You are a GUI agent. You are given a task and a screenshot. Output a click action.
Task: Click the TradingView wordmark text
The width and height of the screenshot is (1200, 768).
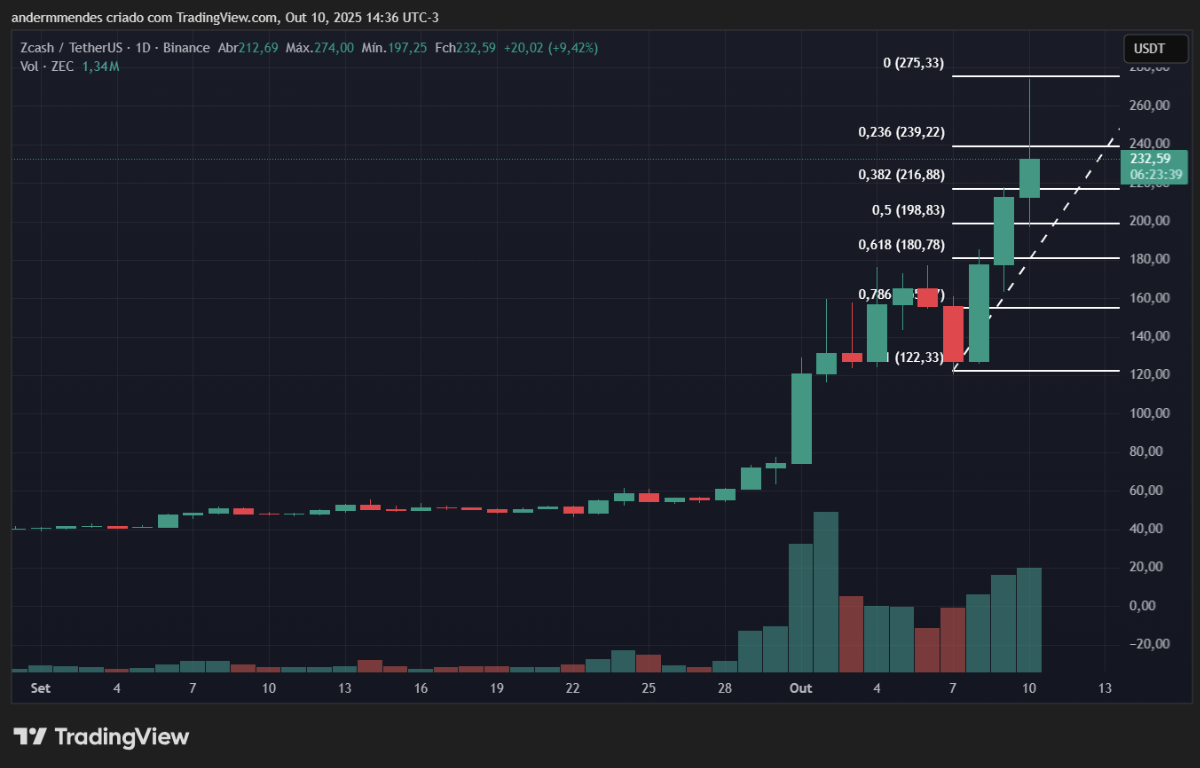121,737
